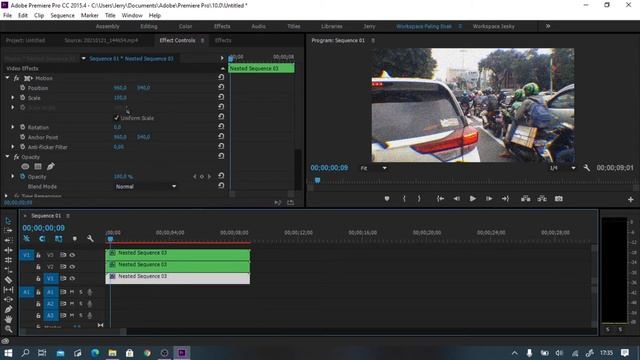Click the Program monitor scrubber playhead

318,180
